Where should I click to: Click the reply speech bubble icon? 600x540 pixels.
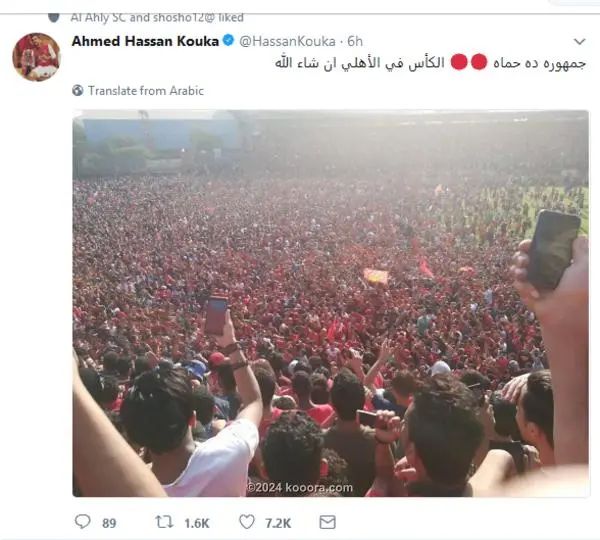[x=82, y=521]
